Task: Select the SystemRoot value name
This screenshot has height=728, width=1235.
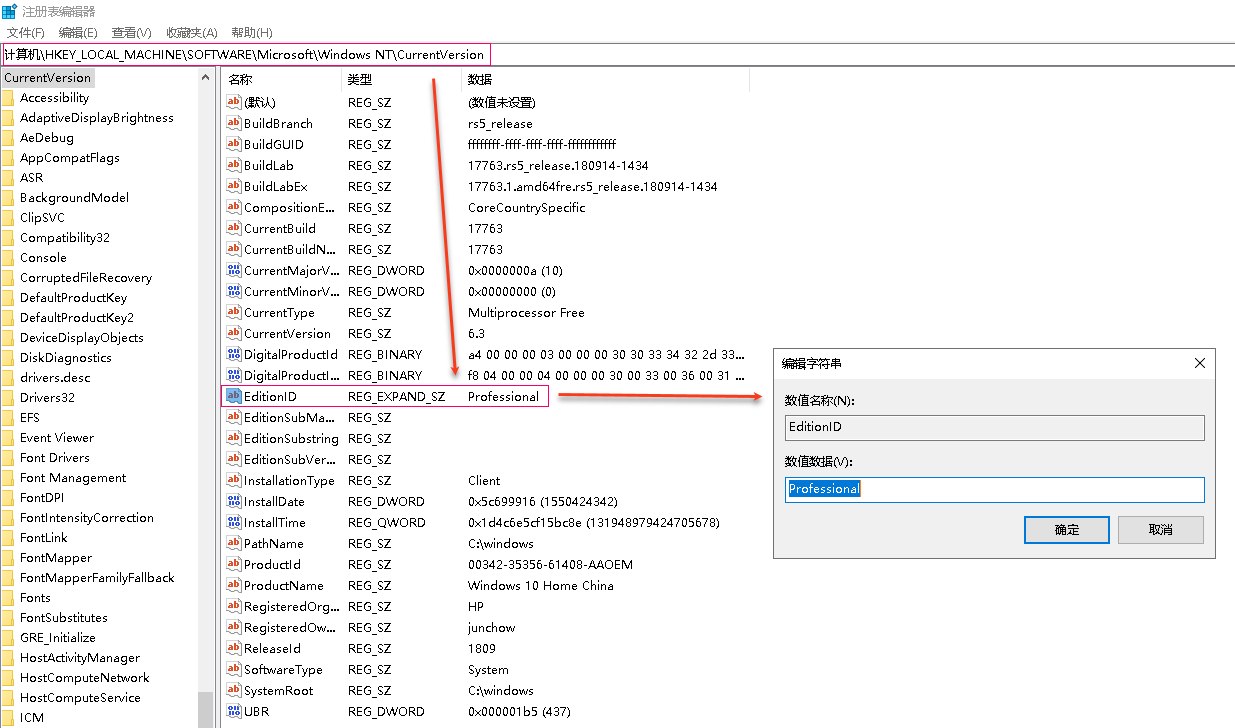Action: click(278, 690)
